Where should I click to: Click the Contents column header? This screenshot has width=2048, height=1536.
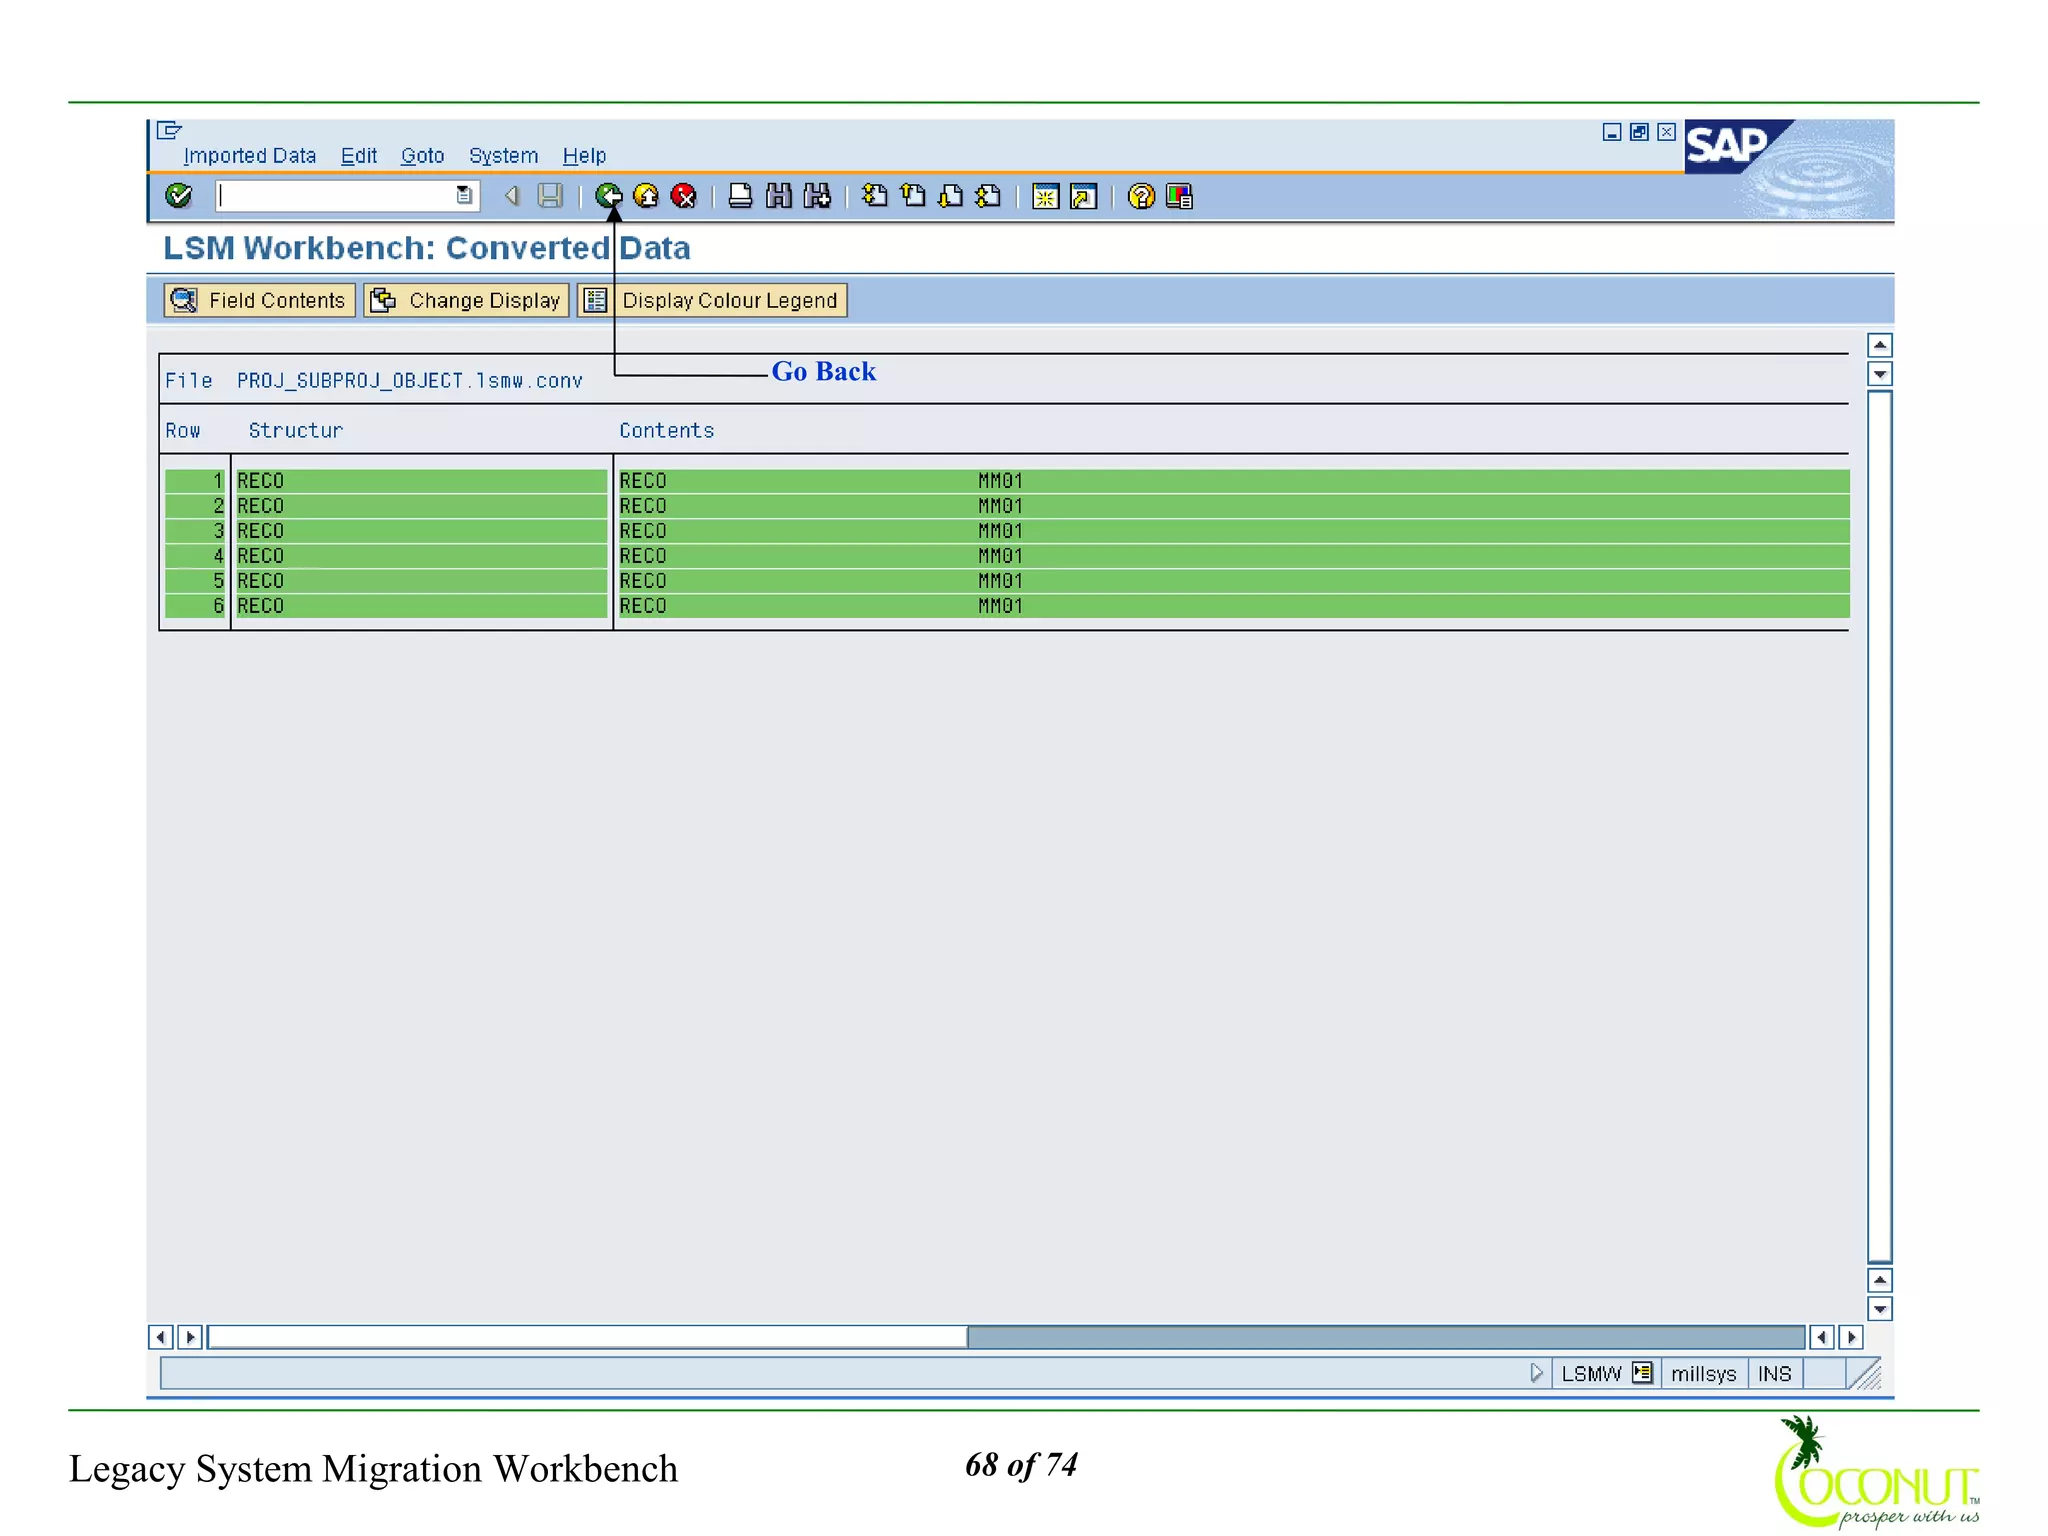[667, 431]
